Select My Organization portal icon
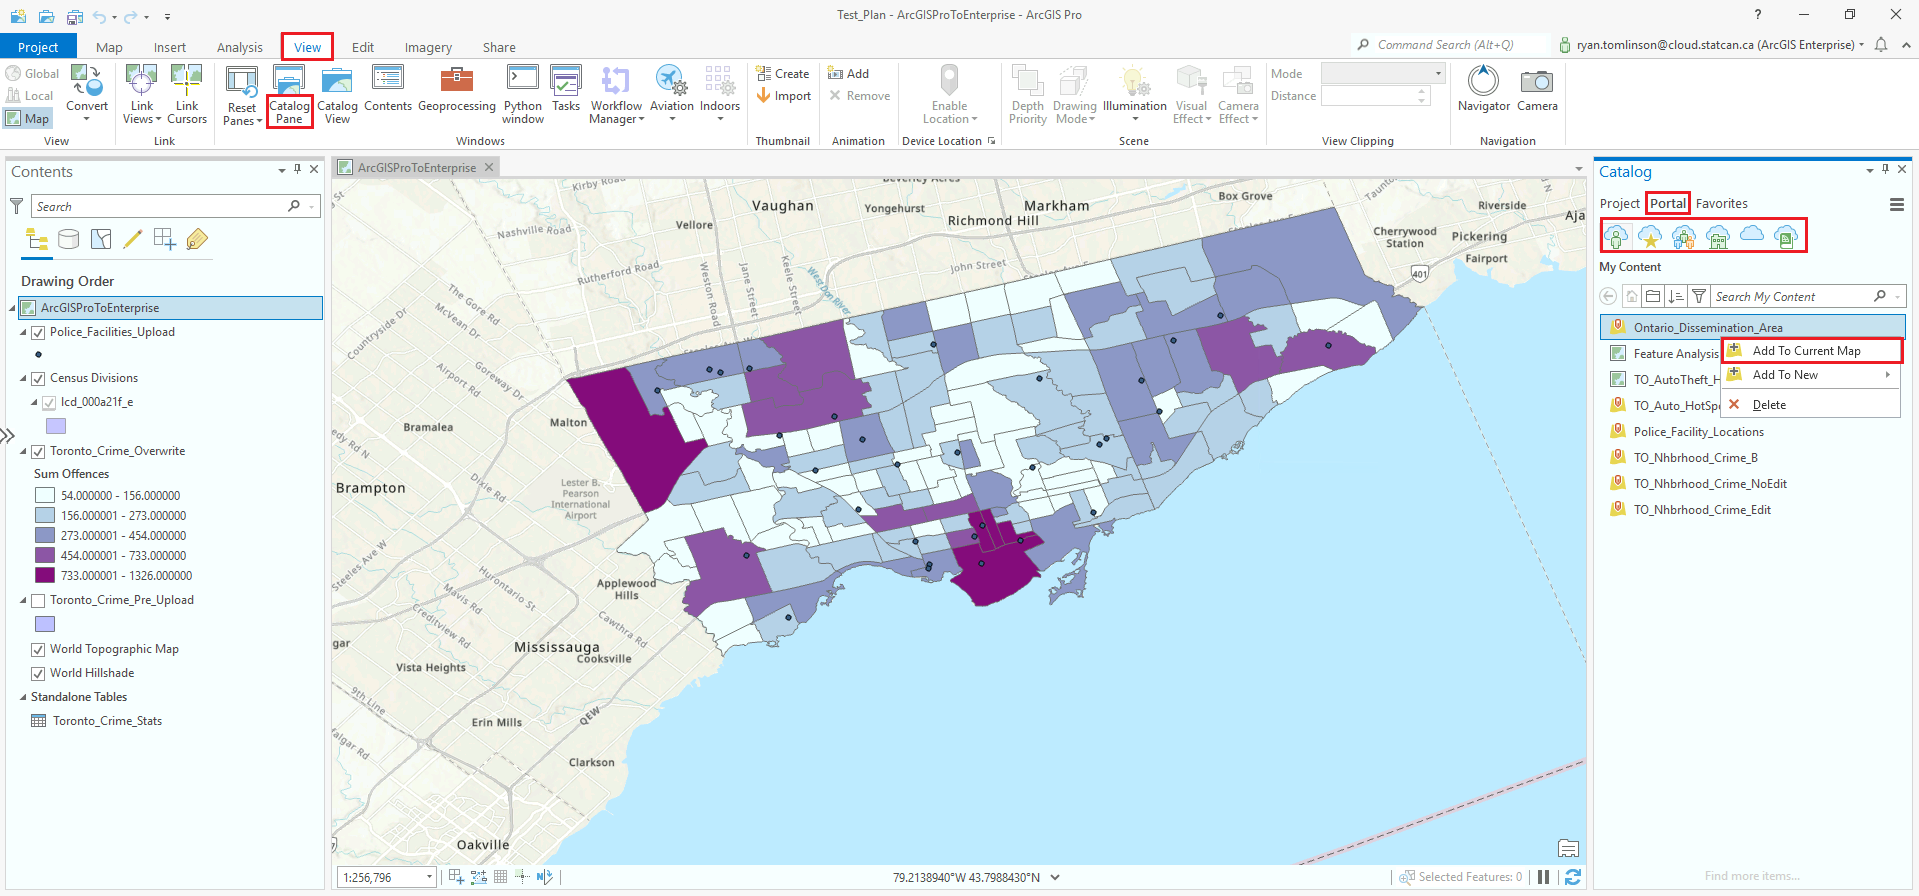Image resolution: width=1919 pixels, height=896 pixels. [x=1718, y=236]
